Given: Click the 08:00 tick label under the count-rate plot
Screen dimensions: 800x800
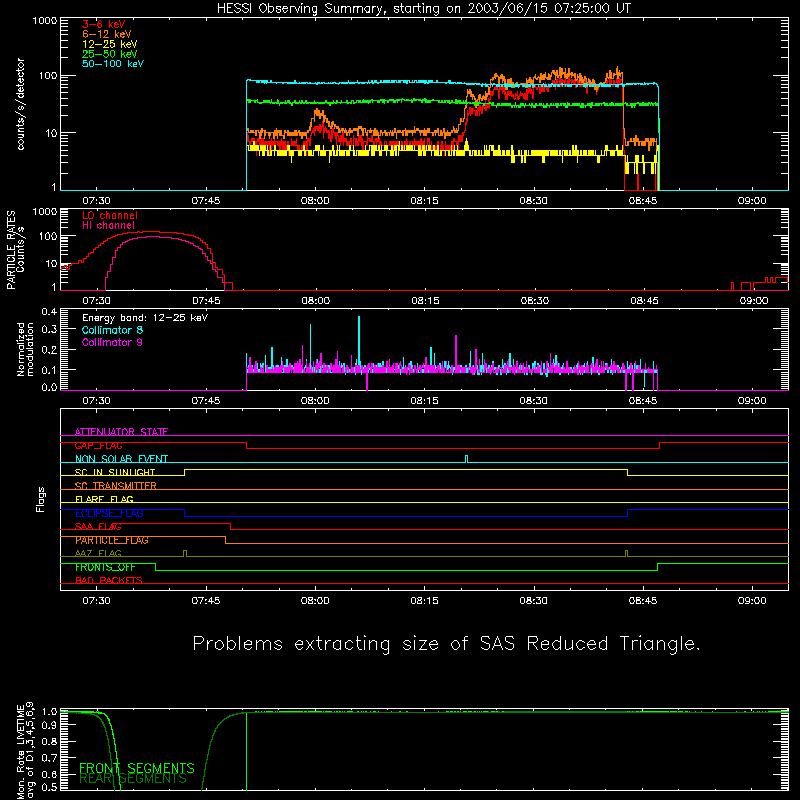Looking at the screenshot, I should click(315, 201).
